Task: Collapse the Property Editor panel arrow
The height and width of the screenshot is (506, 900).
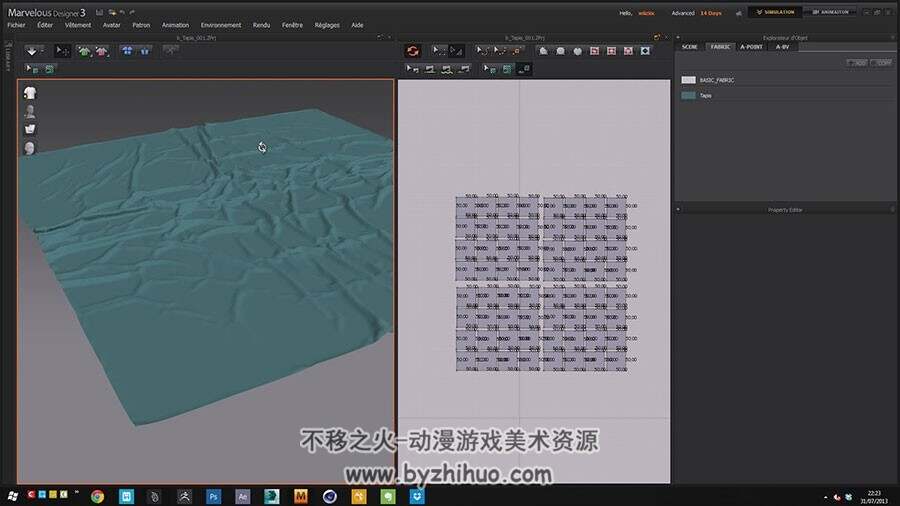Action: 678,210
